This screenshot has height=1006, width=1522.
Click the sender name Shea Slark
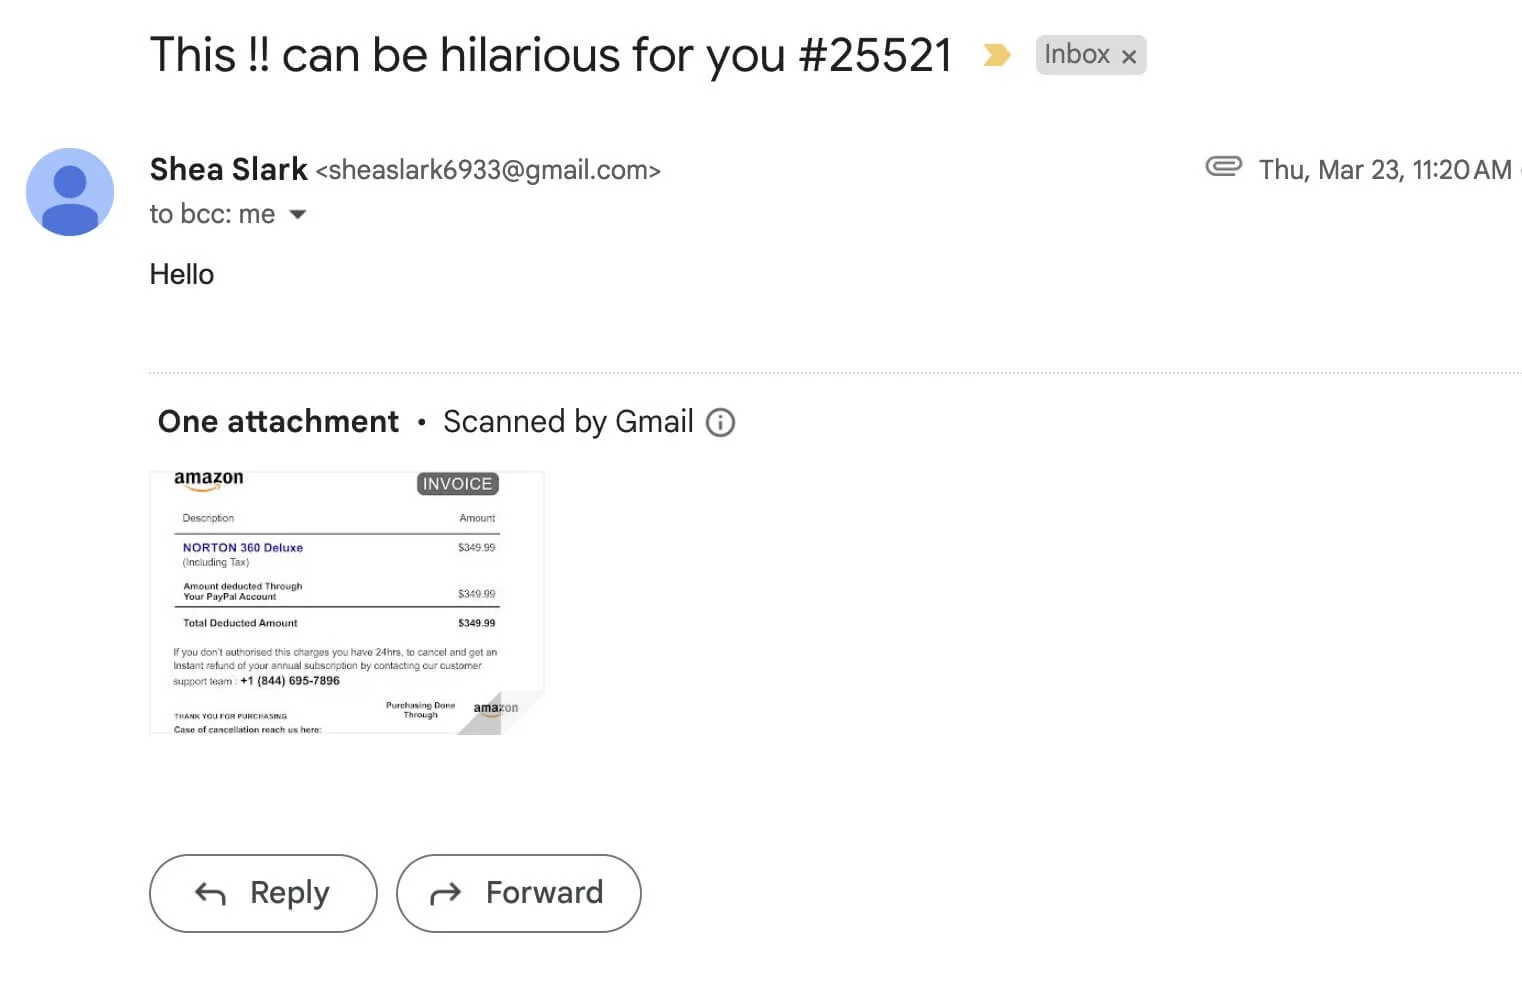(x=228, y=170)
